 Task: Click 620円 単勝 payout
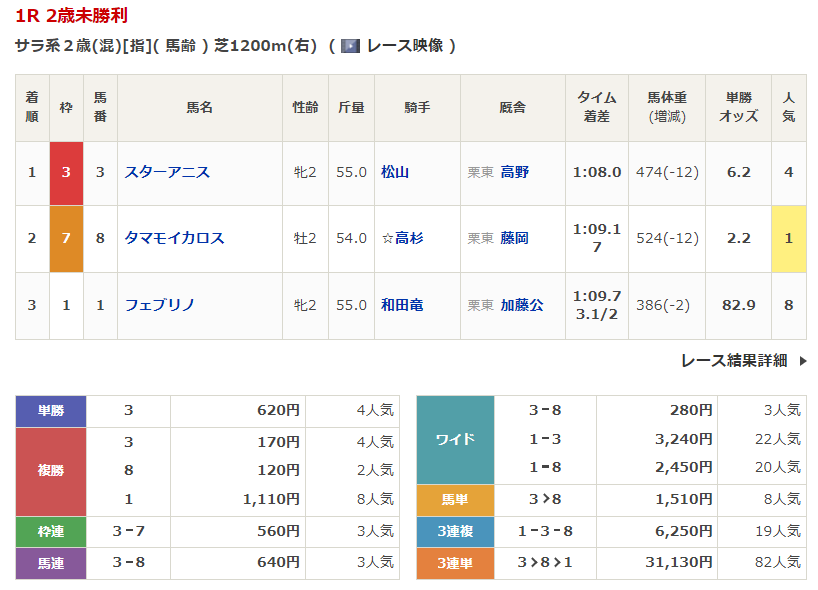279,411
